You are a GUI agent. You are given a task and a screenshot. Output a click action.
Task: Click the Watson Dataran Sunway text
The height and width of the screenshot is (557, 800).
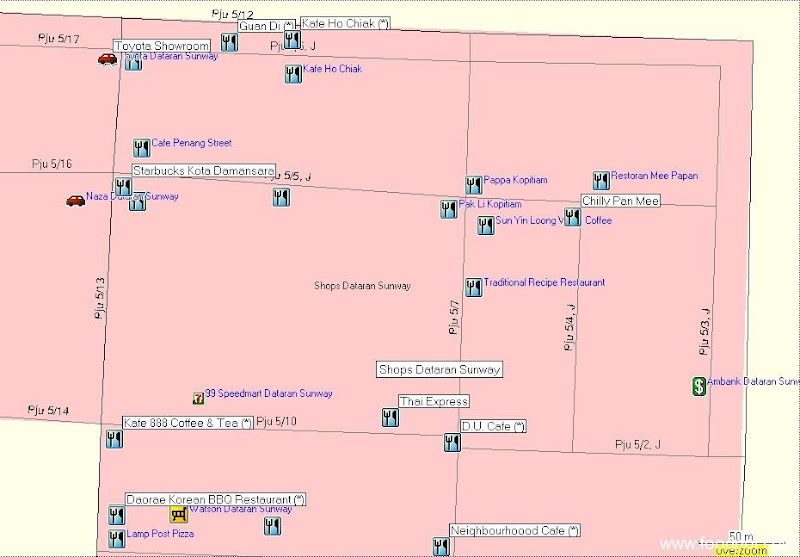click(241, 509)
